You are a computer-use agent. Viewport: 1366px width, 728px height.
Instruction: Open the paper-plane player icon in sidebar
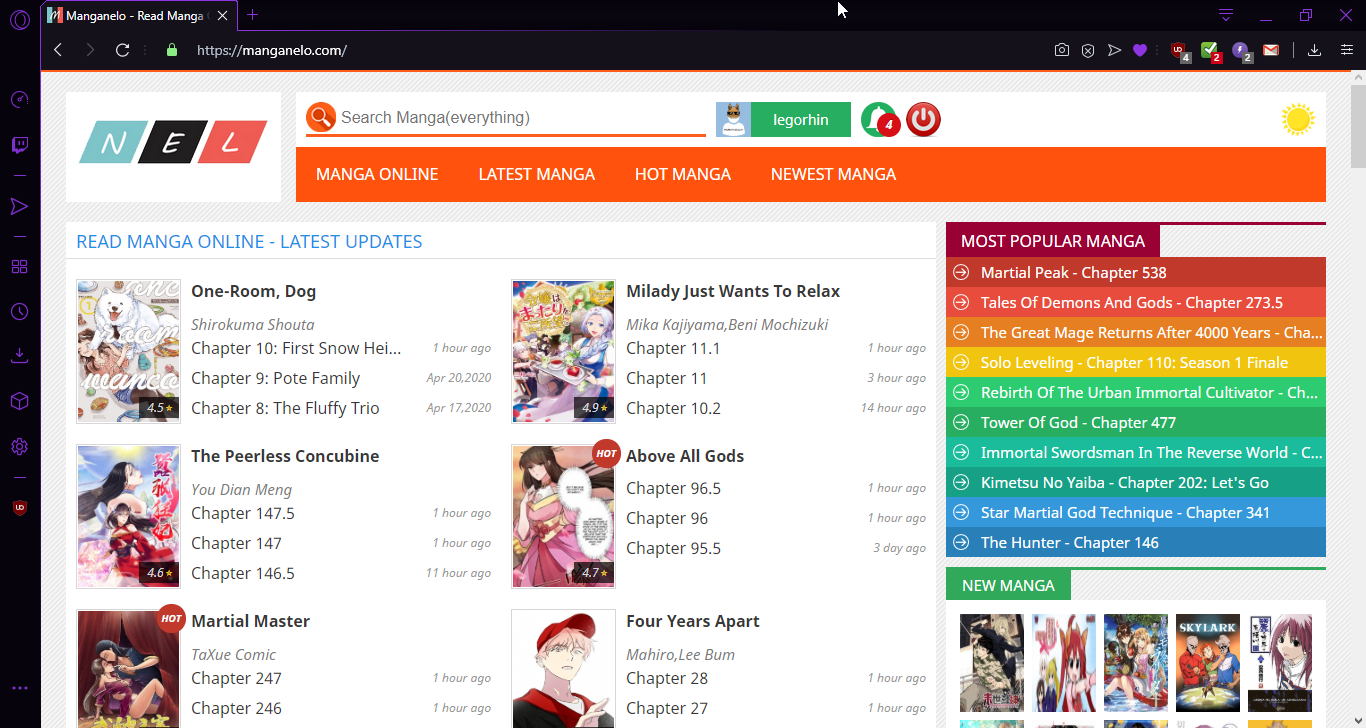coord(20,206)
